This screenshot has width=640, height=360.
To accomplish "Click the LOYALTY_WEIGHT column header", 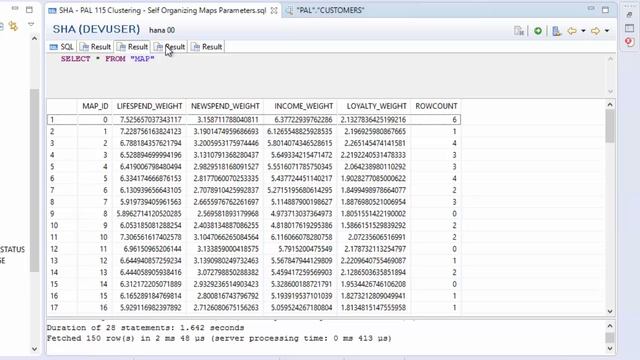I will coord(376,106).
